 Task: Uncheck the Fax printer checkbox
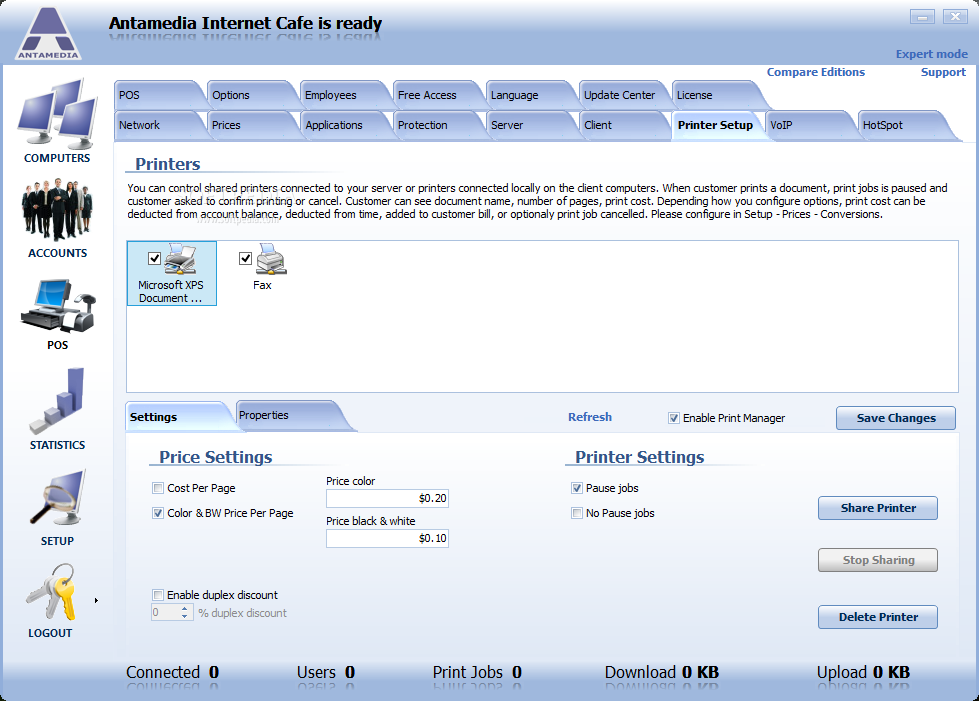click(245, 258)
